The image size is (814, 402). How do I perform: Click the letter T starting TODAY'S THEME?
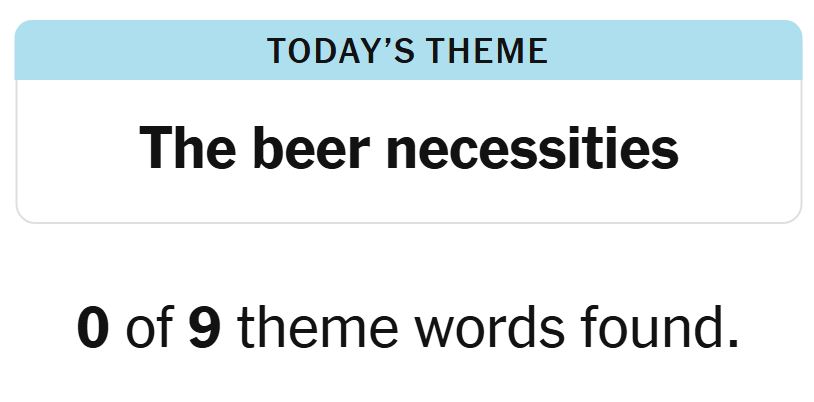click(277, 51)
